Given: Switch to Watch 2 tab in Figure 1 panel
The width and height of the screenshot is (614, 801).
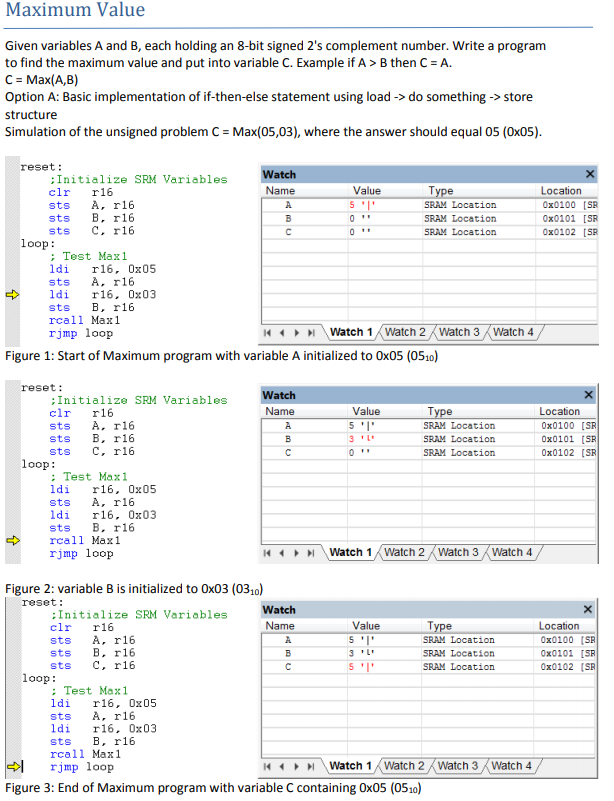Looking at the screenshot, I should pyautogui.click(x=405, y=332).
